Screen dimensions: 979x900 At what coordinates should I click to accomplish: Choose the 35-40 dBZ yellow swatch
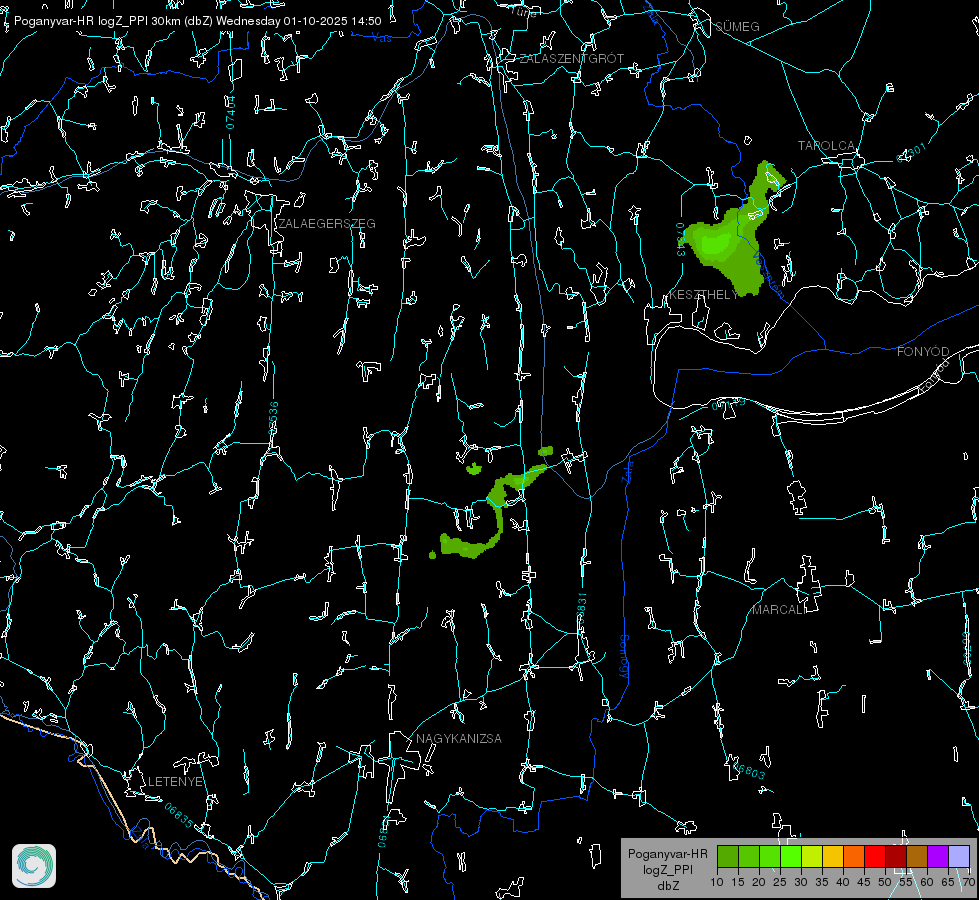[x=834, y=856]
